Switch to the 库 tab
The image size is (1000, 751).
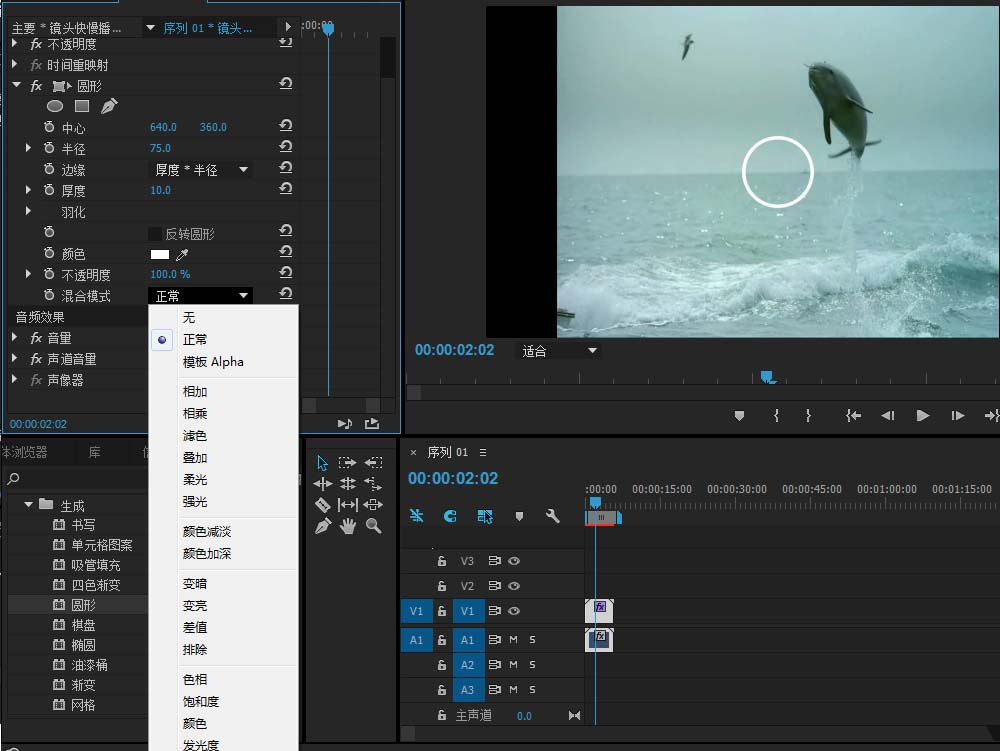pyautogui.click(x=94, y=452)
